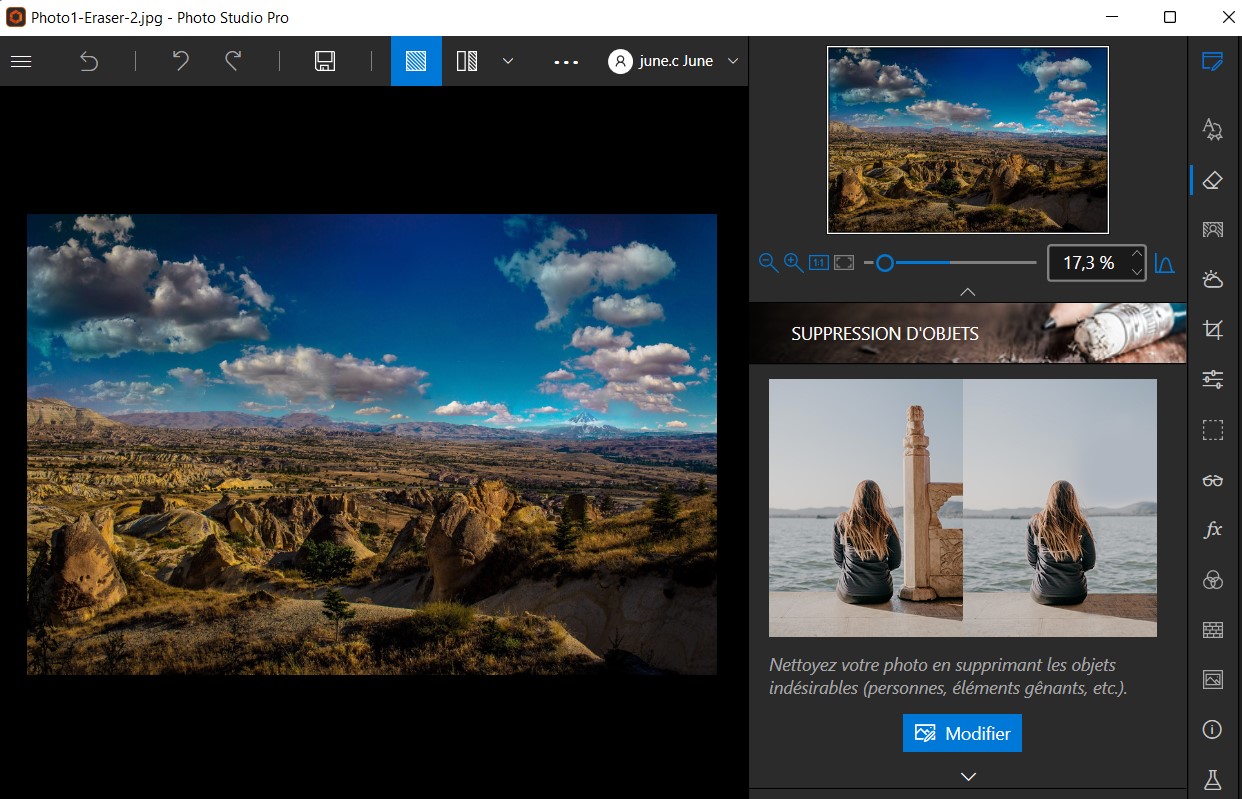Select the dashed rectangle selection tool
This screenshot has width=1242, height=799.
pos(1212,430)
